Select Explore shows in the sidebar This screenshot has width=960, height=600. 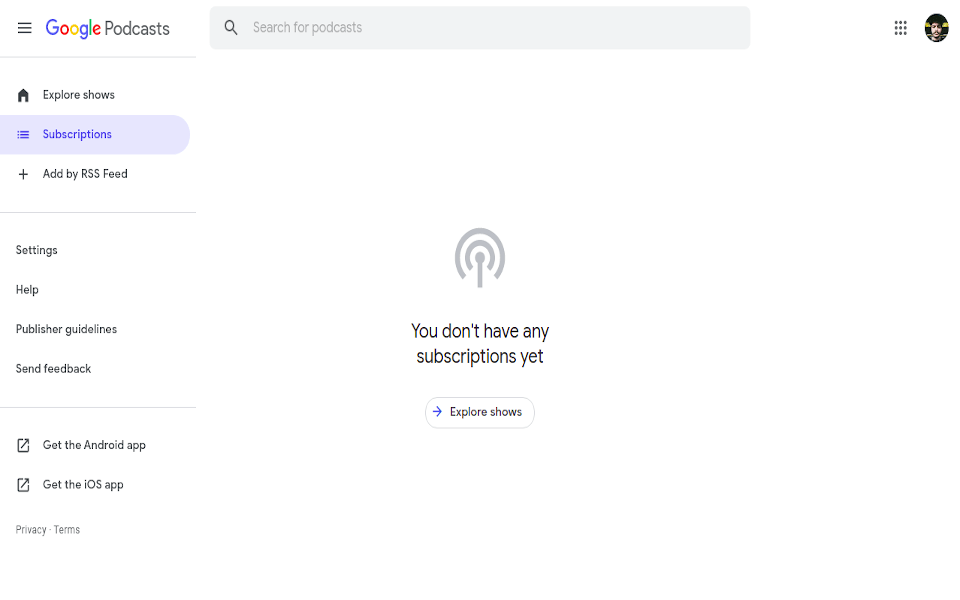(95, 95)
